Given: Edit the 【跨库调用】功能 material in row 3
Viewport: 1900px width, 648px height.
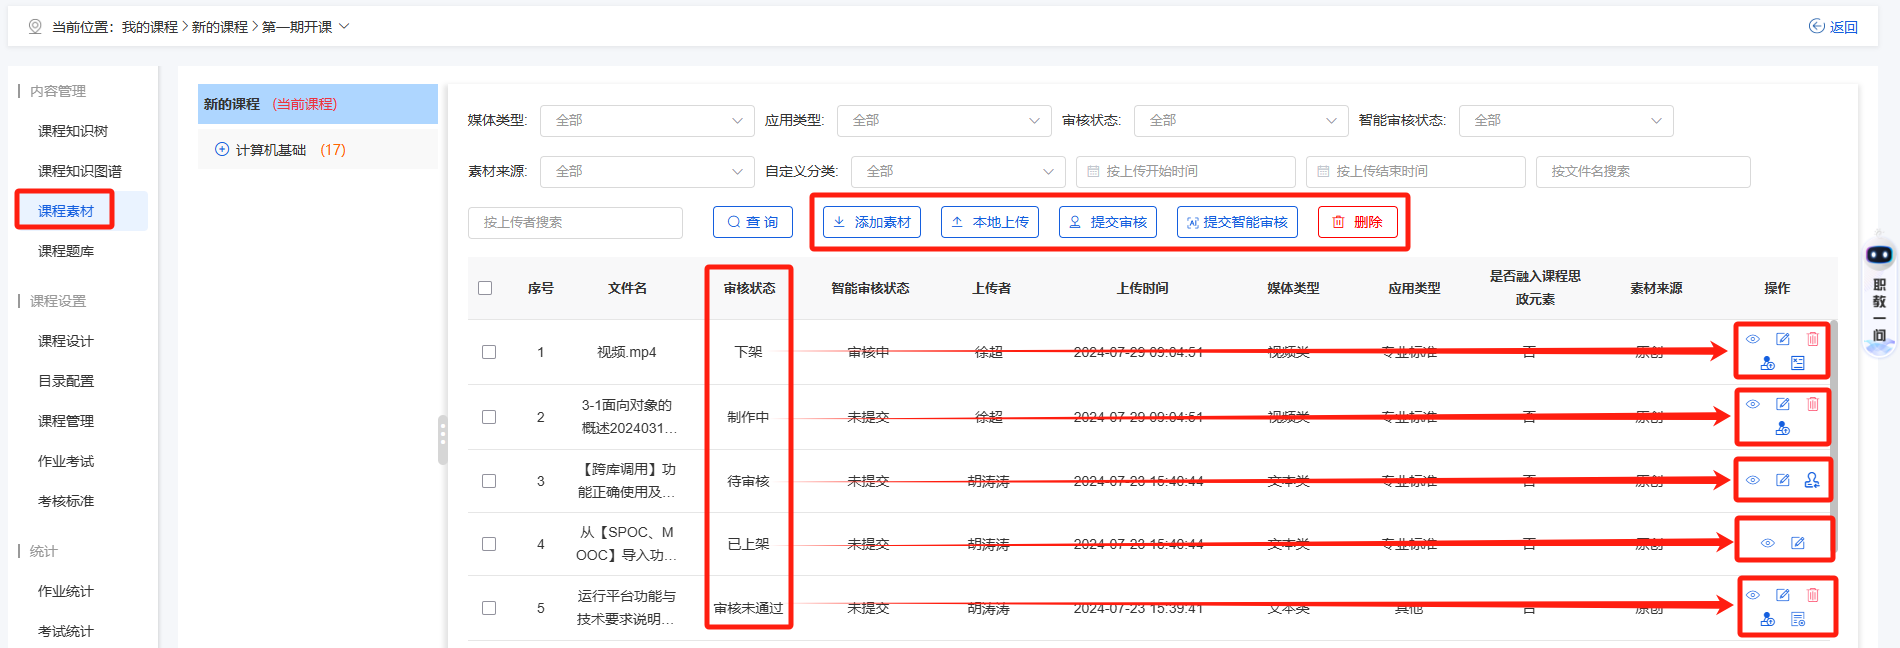Looking at the screenshot, I should click(x=1783, y=480).
